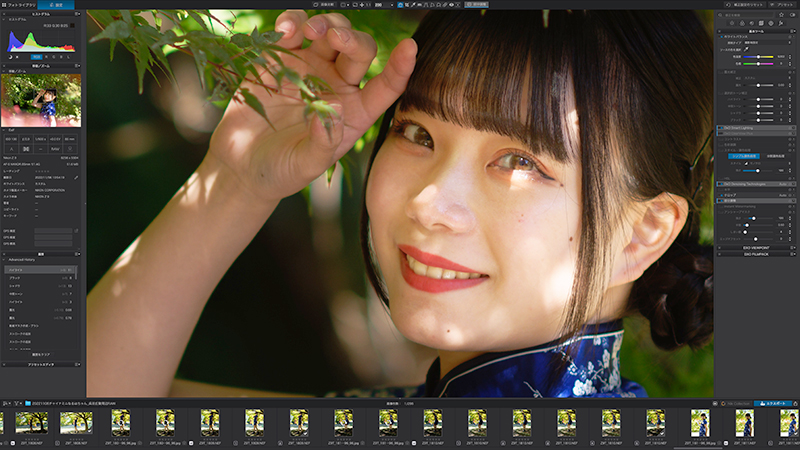800x450 pixels.
Task: Open the histogram palette menu icon
Action: [x=77, y=14]
